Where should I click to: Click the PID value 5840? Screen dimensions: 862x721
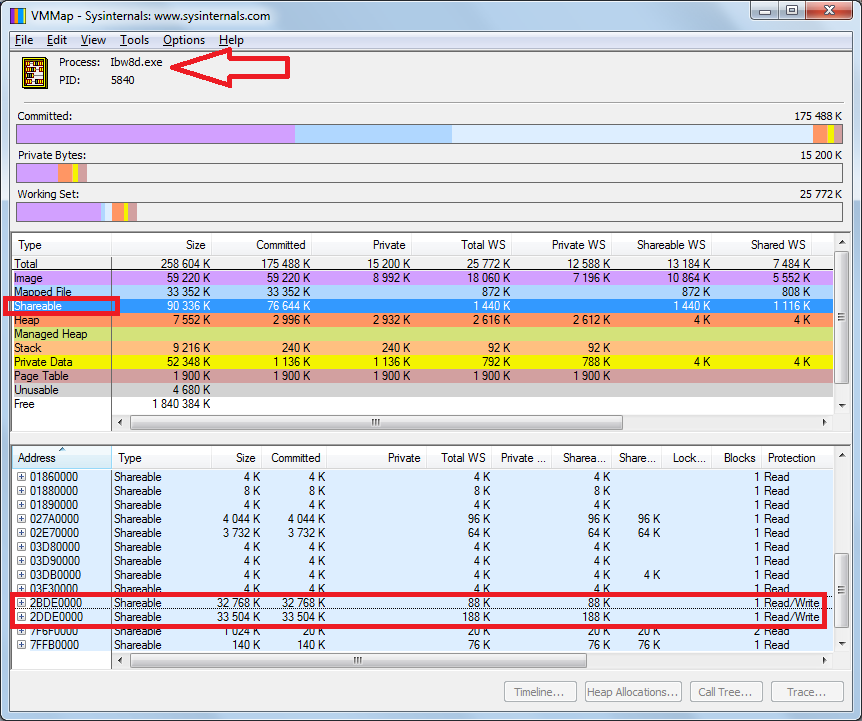pyautogui.click(x=123, y=80)
